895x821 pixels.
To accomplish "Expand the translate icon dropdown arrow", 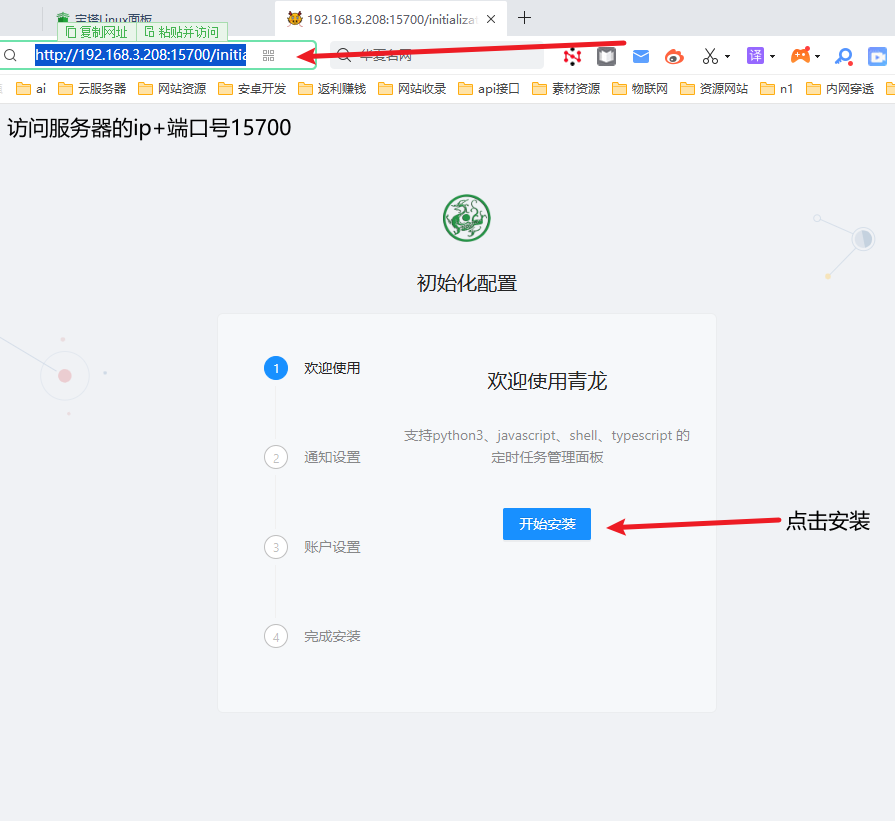I will pos(772,56).
